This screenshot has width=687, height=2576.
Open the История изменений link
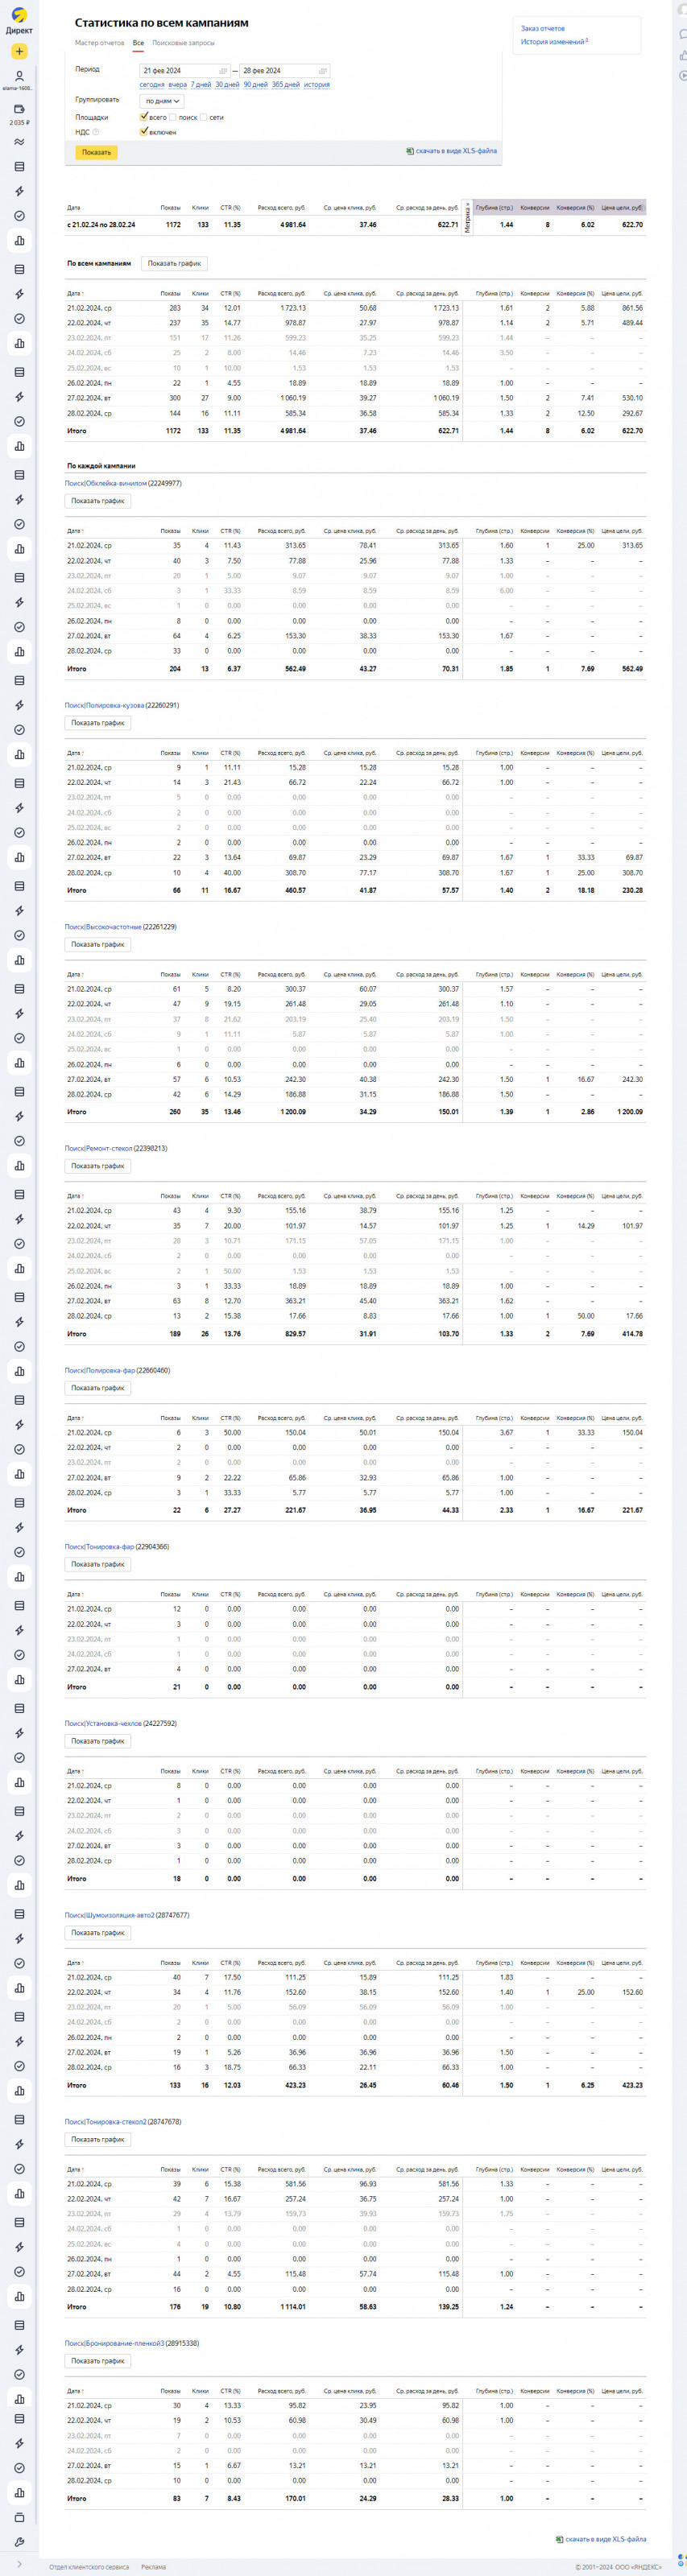point(552,42)
